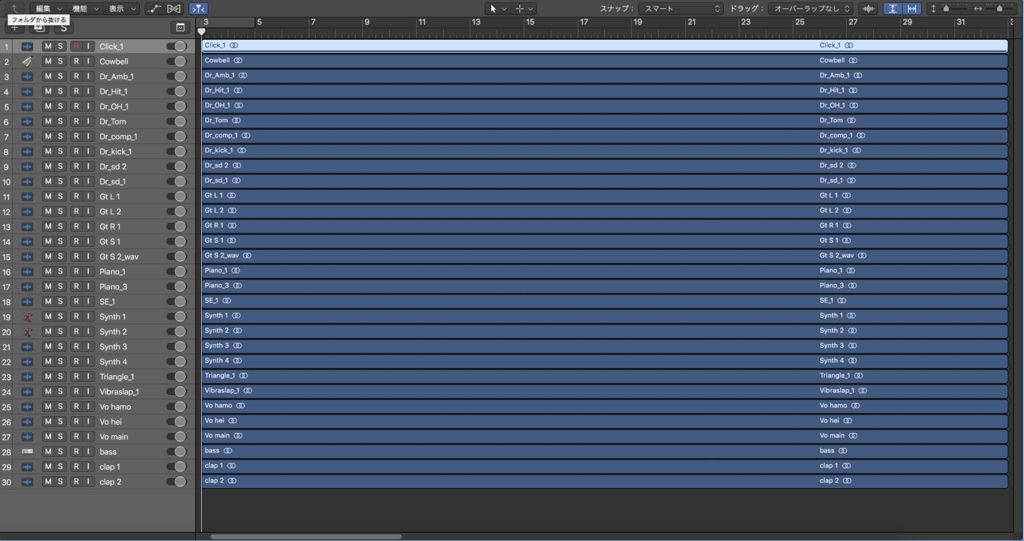Click the playhead marker in ruler
Screen dimensions: 1024x541
coord(201,31)
